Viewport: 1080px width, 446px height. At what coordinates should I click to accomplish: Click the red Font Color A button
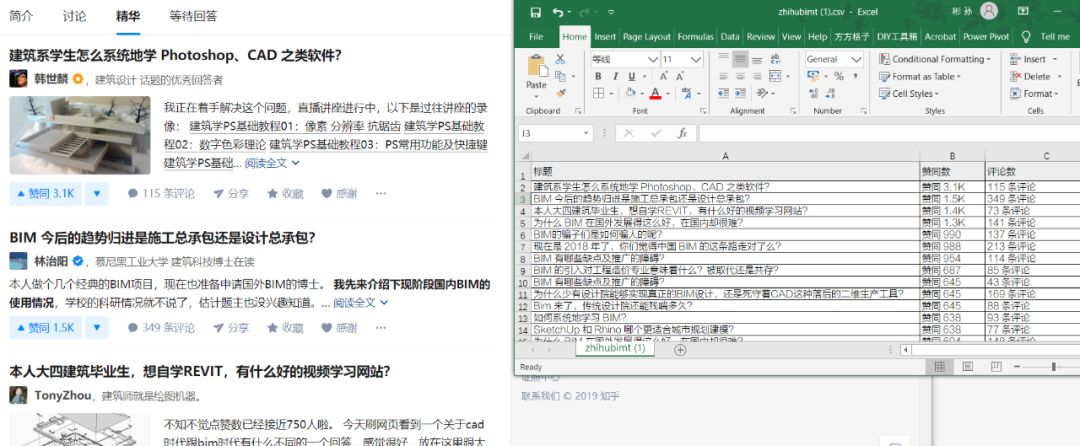coord(655,94)
